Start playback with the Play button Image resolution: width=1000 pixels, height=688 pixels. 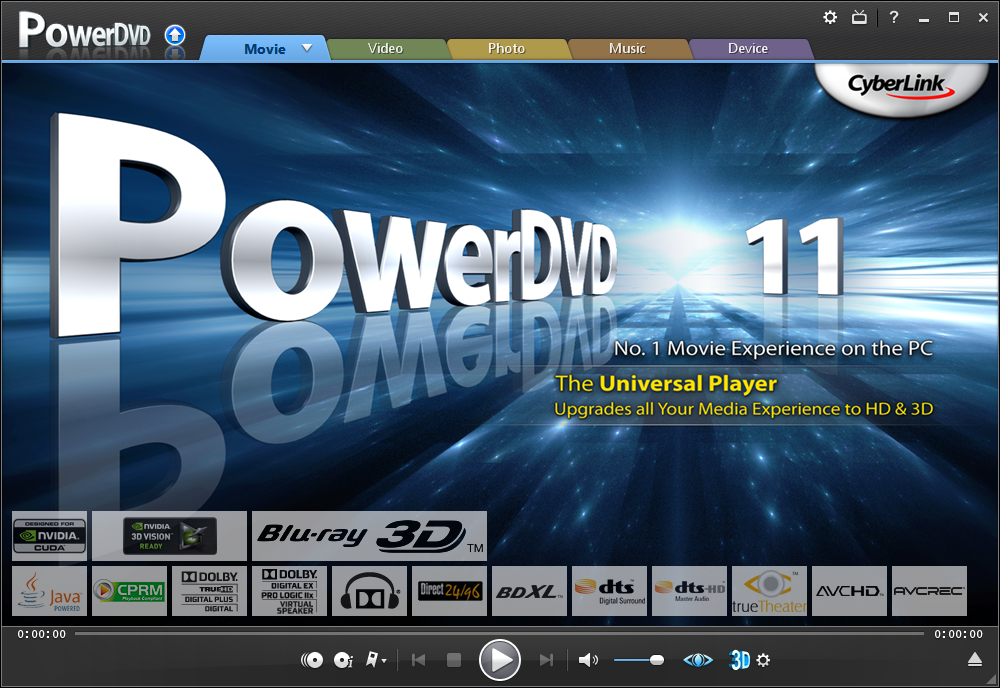click(499, 660)
